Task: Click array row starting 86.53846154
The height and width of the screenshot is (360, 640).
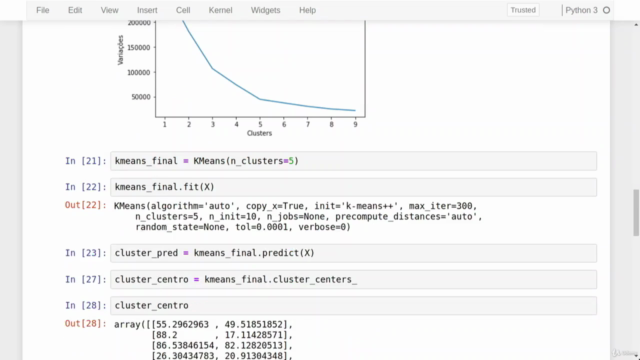Action: [x=222, y=346]
